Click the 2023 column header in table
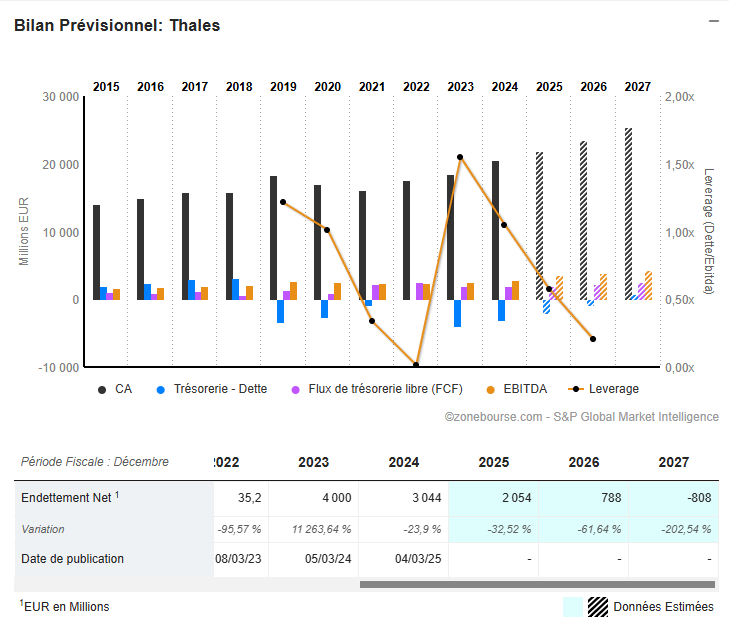 [313, 463]
